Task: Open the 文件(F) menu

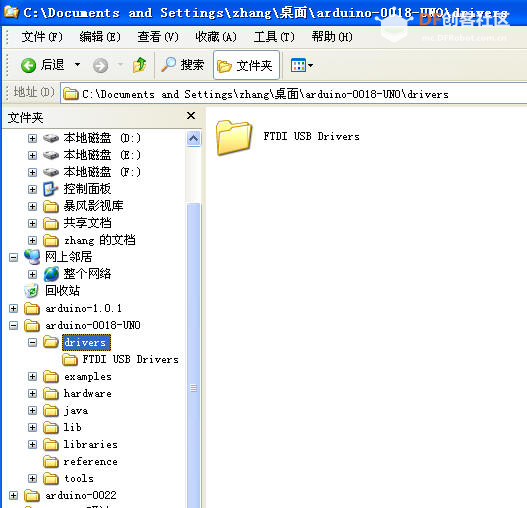Action: point(42,37)
